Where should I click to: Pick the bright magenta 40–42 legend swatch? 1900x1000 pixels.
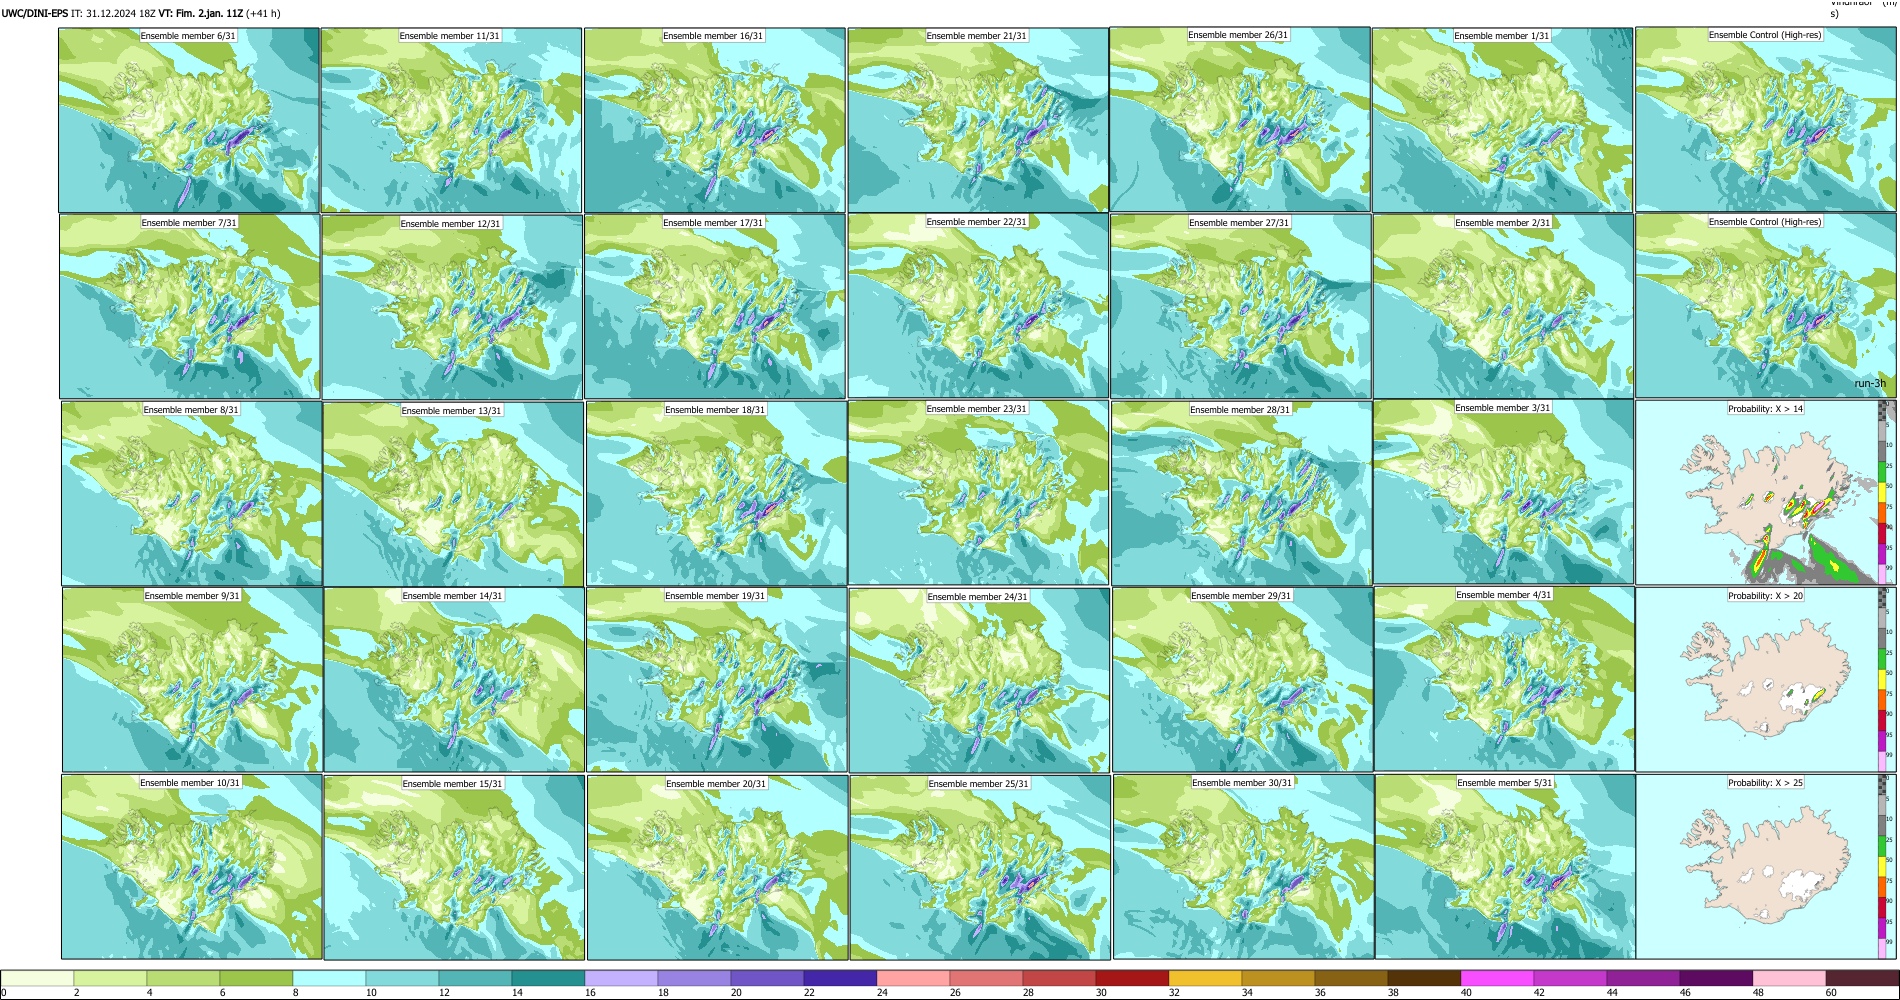coord(1497,978)
